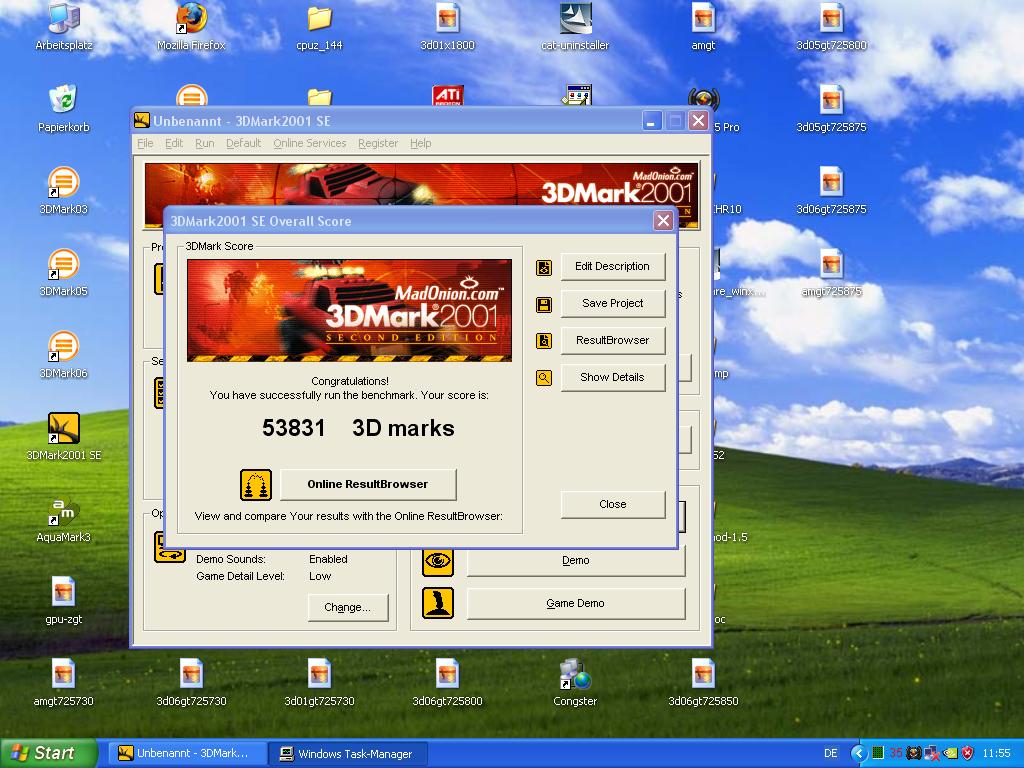The width and height of the screenshot is (1024, 768).
Task: Select the Arbeitsplatz desktop icon
Action: tap(64, 27)
